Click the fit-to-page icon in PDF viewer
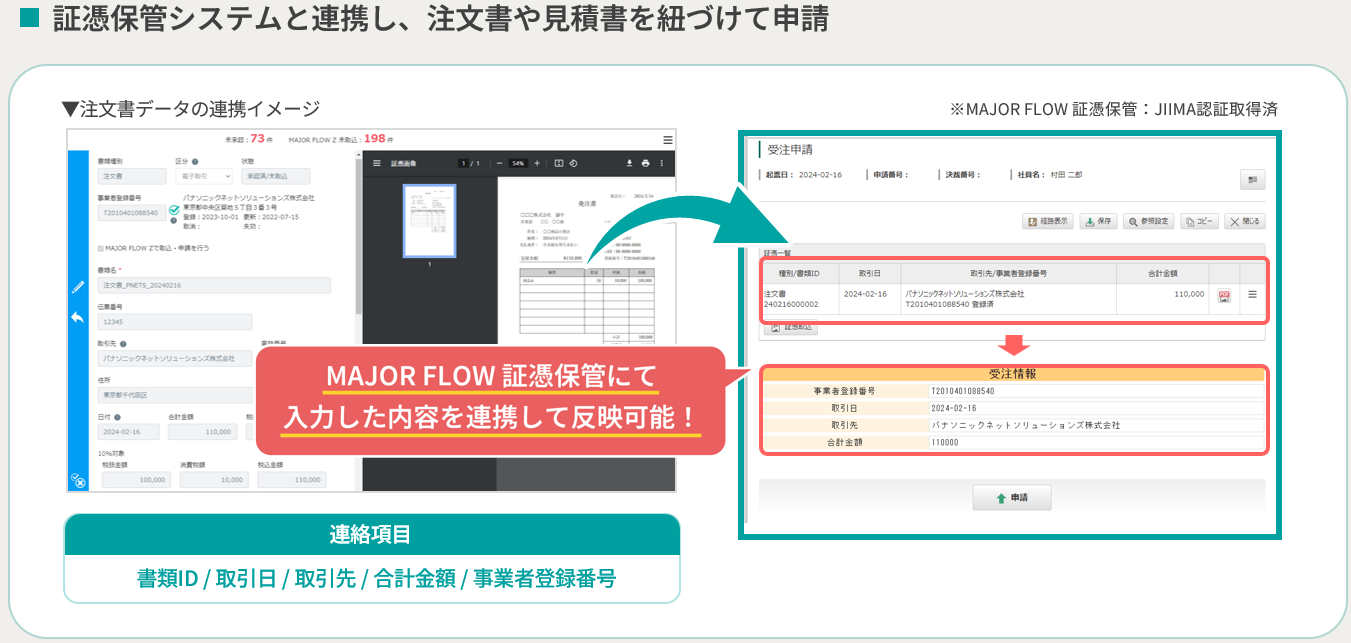Viewport: 1351px width, 643px height. pos(559,163)
